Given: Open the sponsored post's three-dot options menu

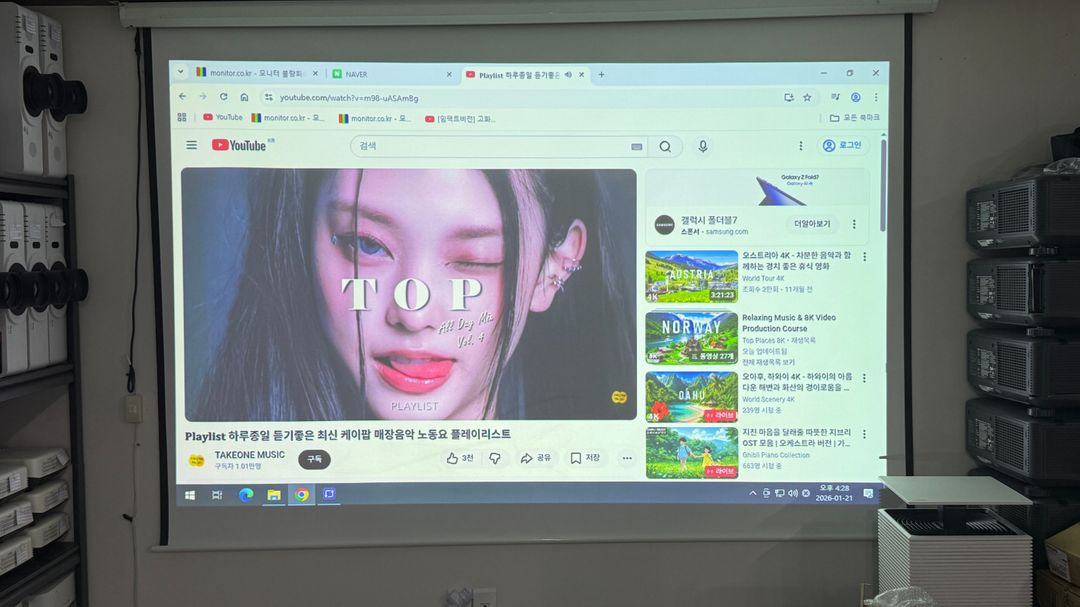Looking at the screenshot, I should pyautogui.click(x=852, y=222).
